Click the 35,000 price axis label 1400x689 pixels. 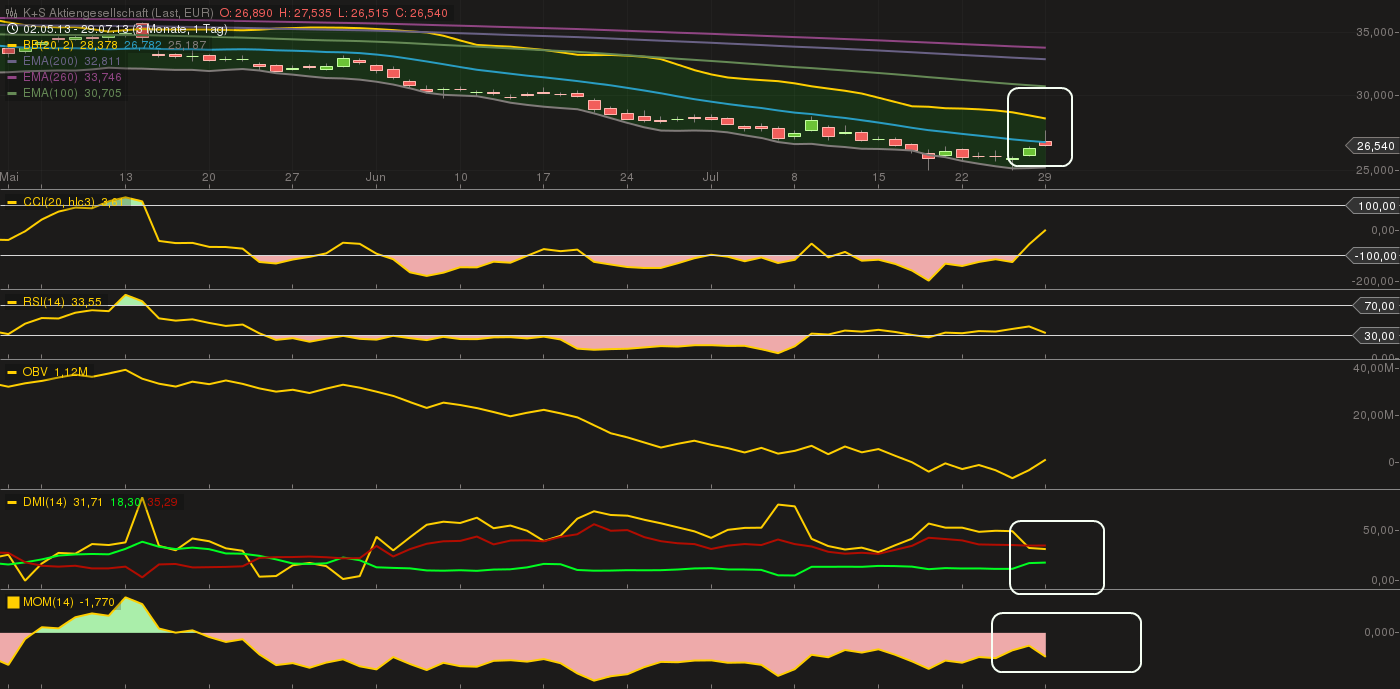click(1374, 33)
